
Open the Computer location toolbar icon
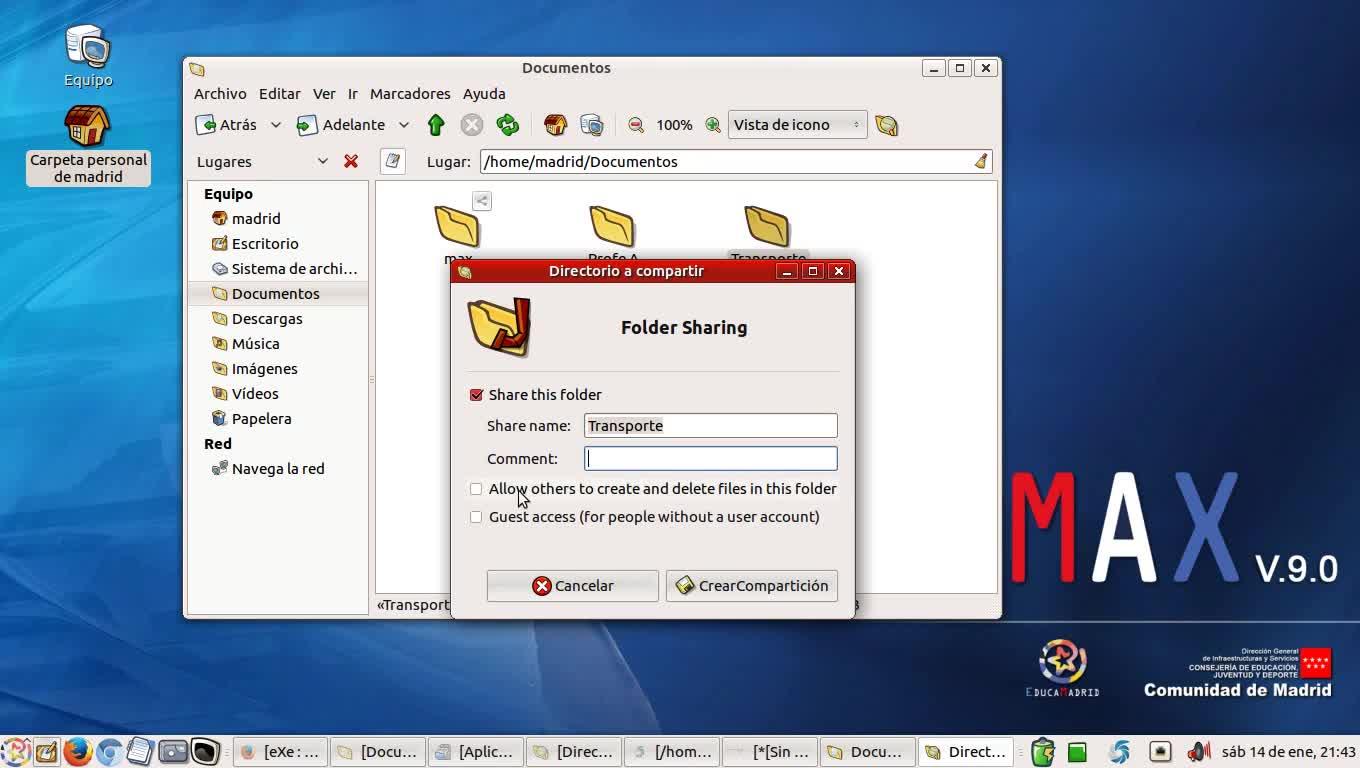pyautogui.click(x=591, y=125)
